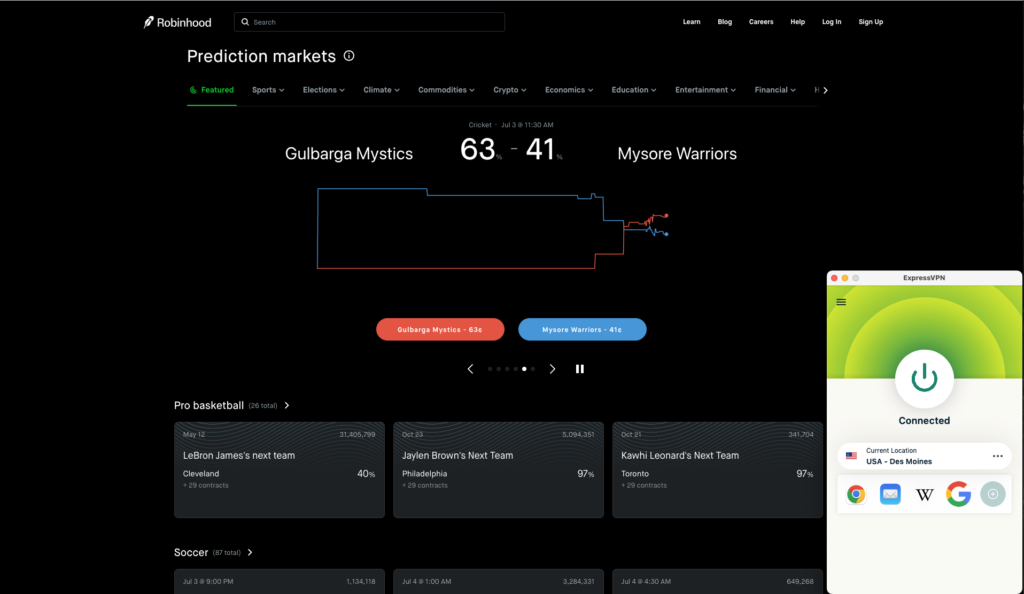Open Jaylen Brown's Next Team card
This screenshot has height=594, width=1024.
pos(498,470)
